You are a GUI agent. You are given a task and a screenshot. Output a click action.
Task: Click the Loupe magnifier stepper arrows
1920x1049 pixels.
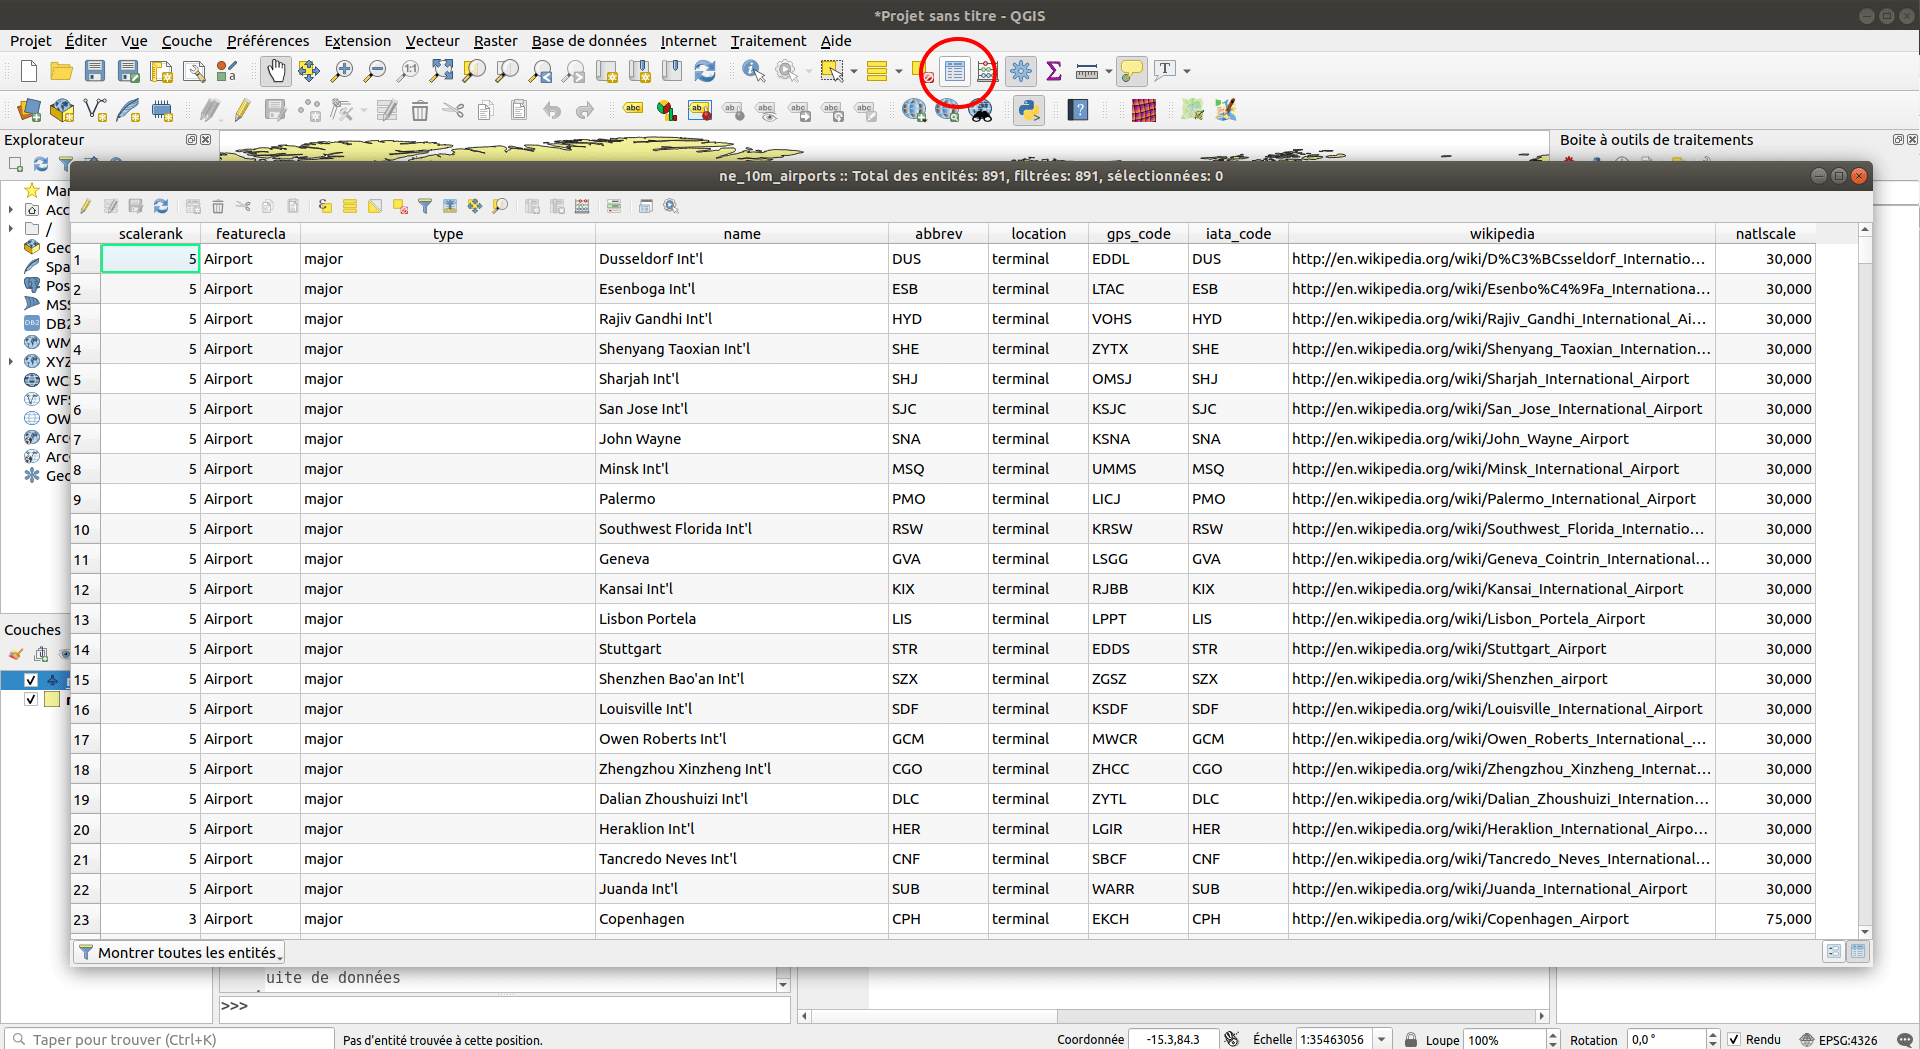[1553, 1040]
